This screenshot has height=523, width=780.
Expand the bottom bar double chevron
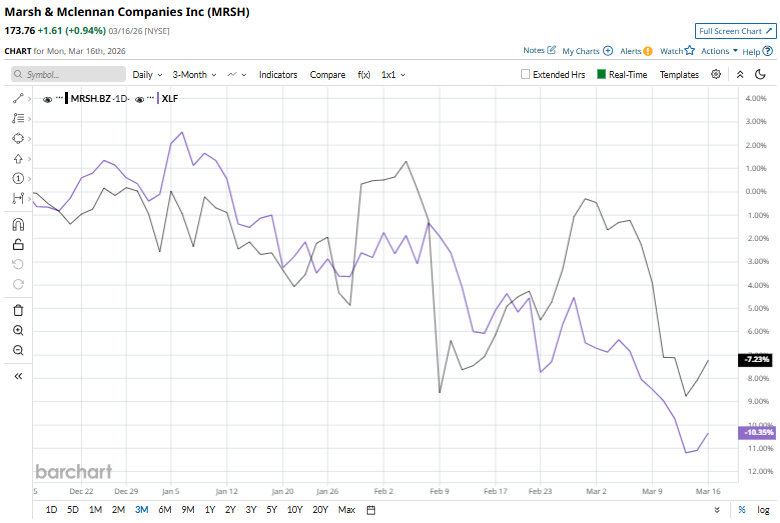tap(717, 510)
